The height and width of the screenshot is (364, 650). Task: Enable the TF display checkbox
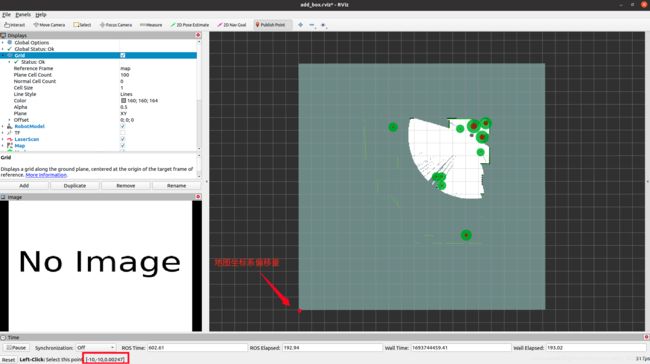(x=122, y=133)
